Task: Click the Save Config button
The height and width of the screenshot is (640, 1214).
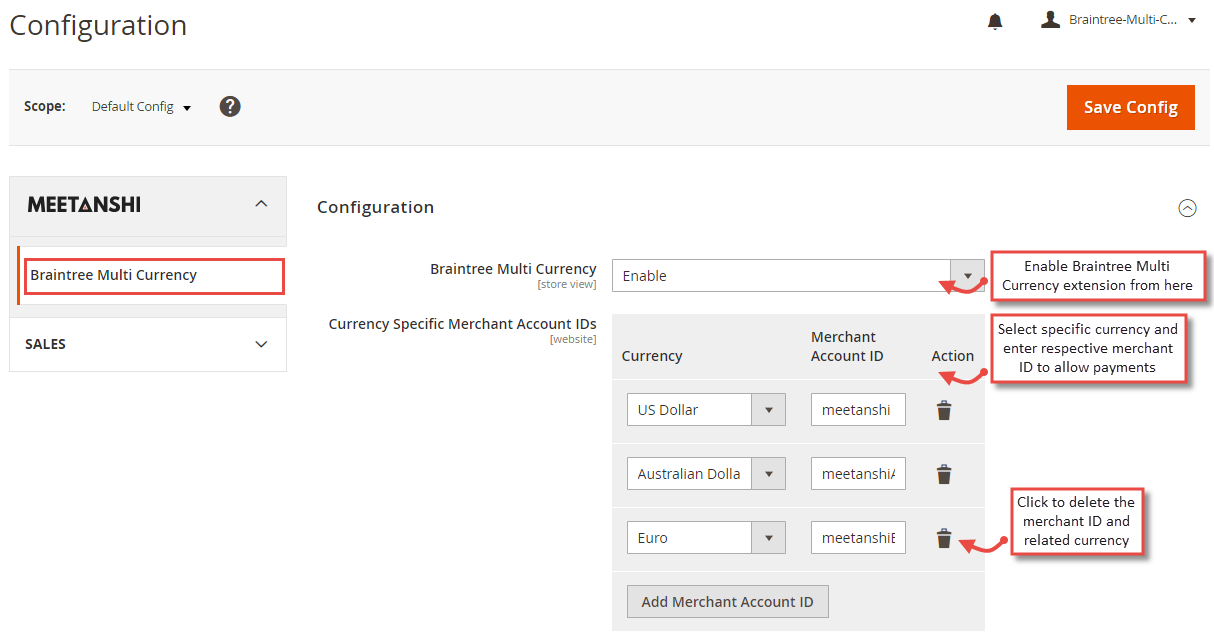Action: click(x=1131, y=107)
